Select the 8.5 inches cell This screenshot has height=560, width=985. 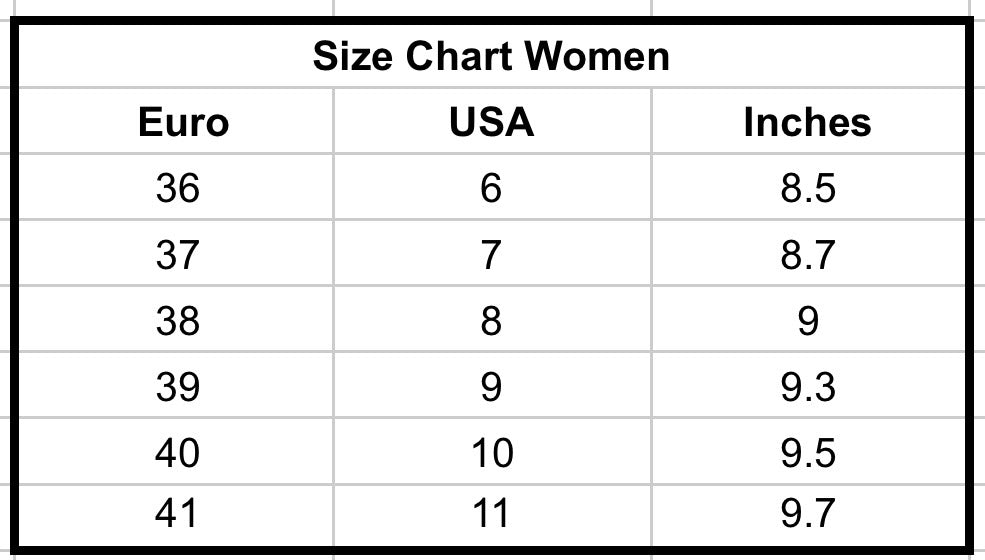(x=808, y=188)
